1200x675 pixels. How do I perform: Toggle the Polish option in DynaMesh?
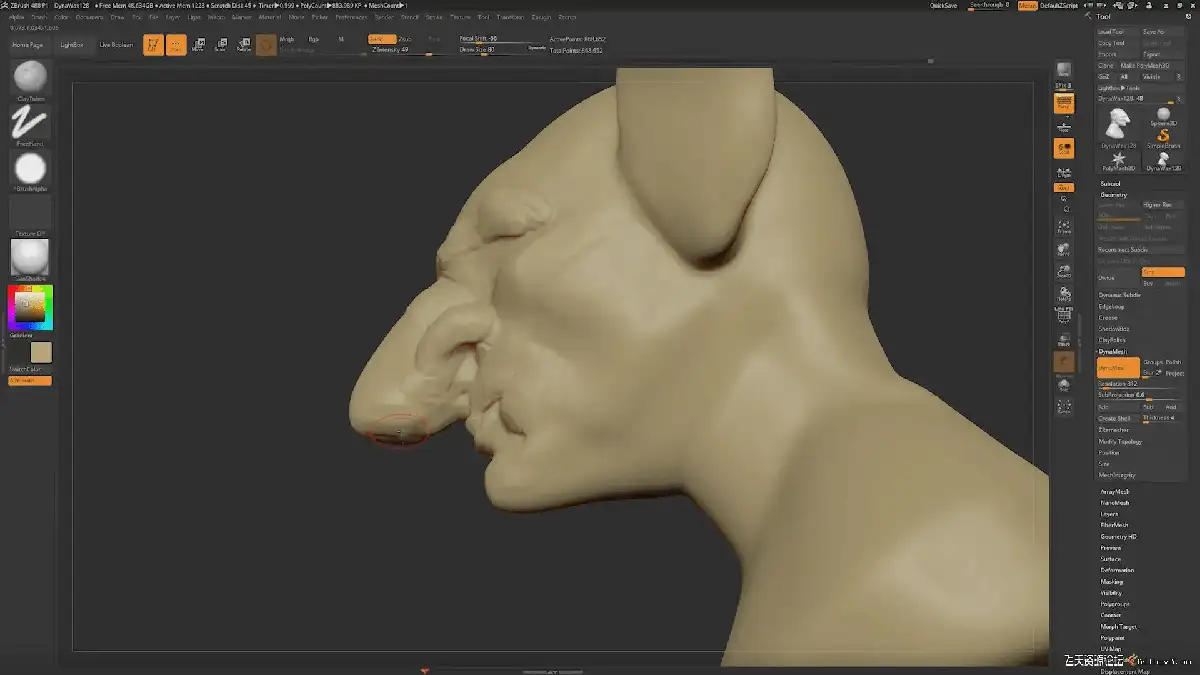coord(1174,362)
